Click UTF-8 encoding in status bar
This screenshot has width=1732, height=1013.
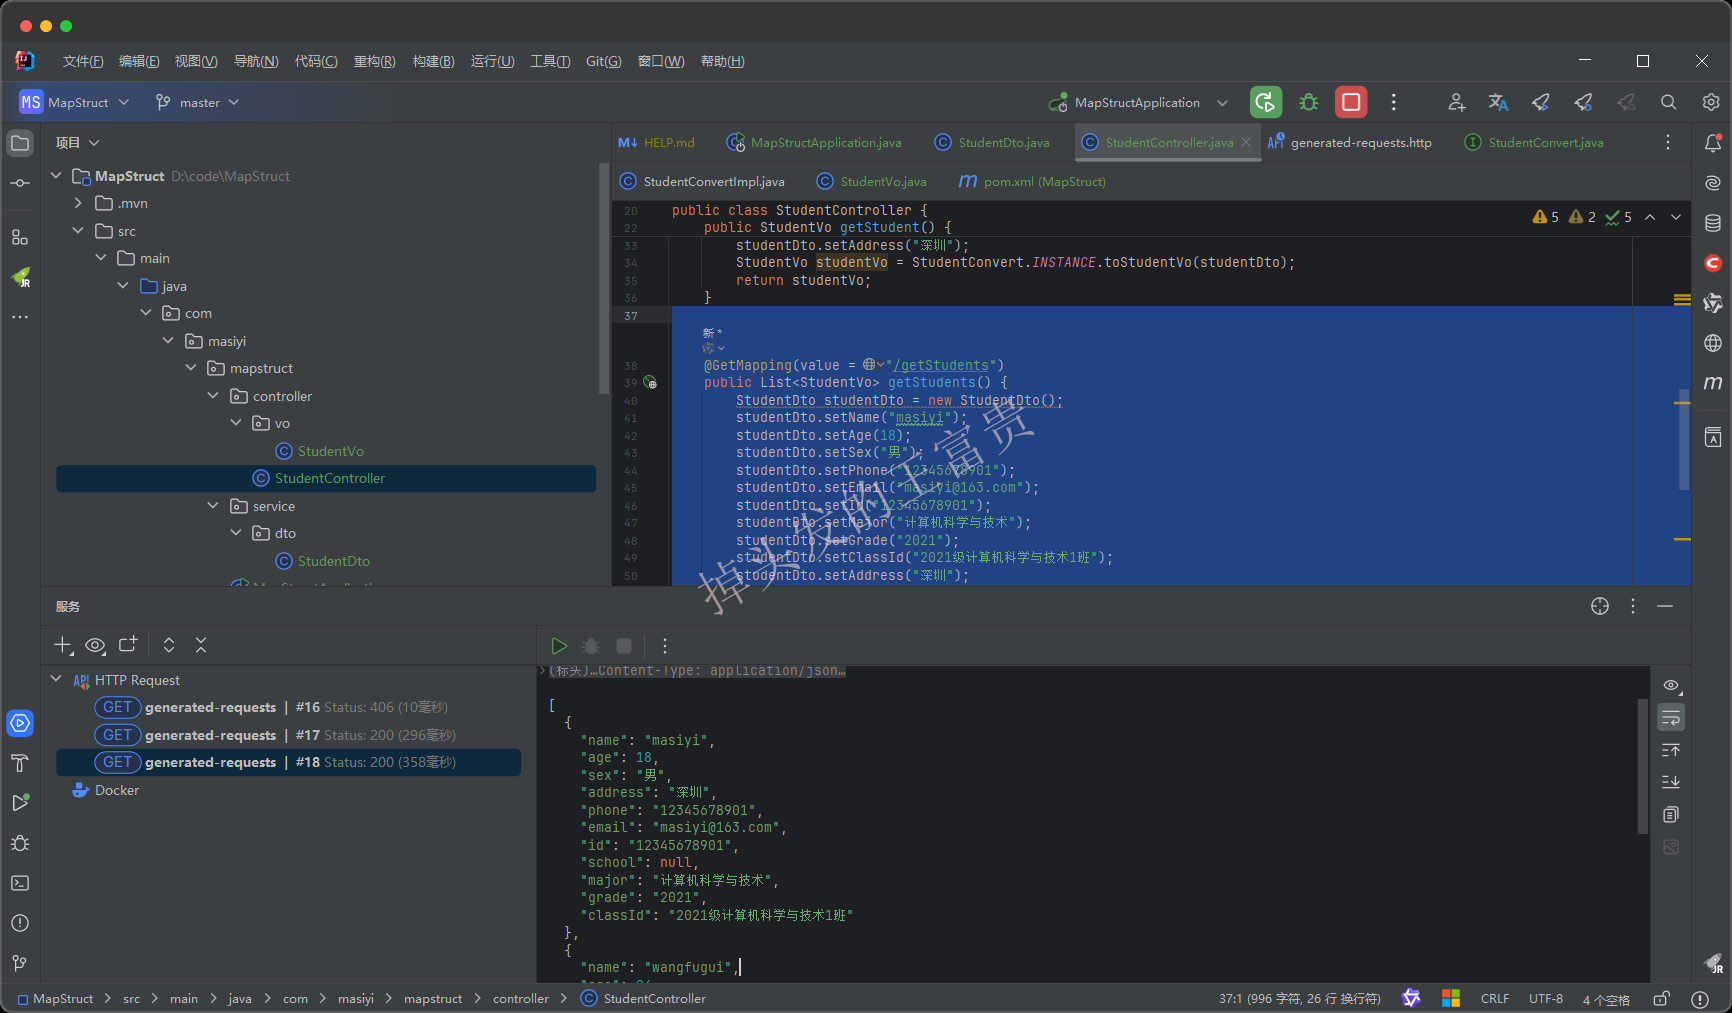1546,998
